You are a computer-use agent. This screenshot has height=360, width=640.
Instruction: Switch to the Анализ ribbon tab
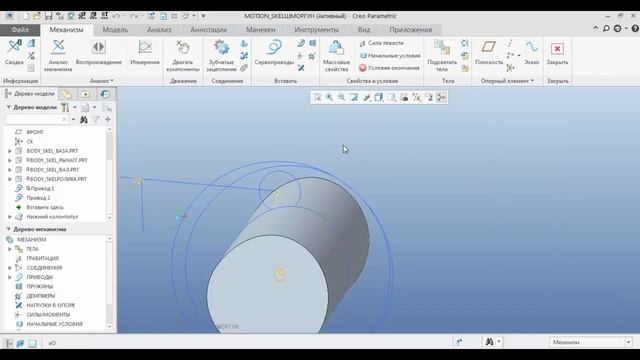point(159,30)
